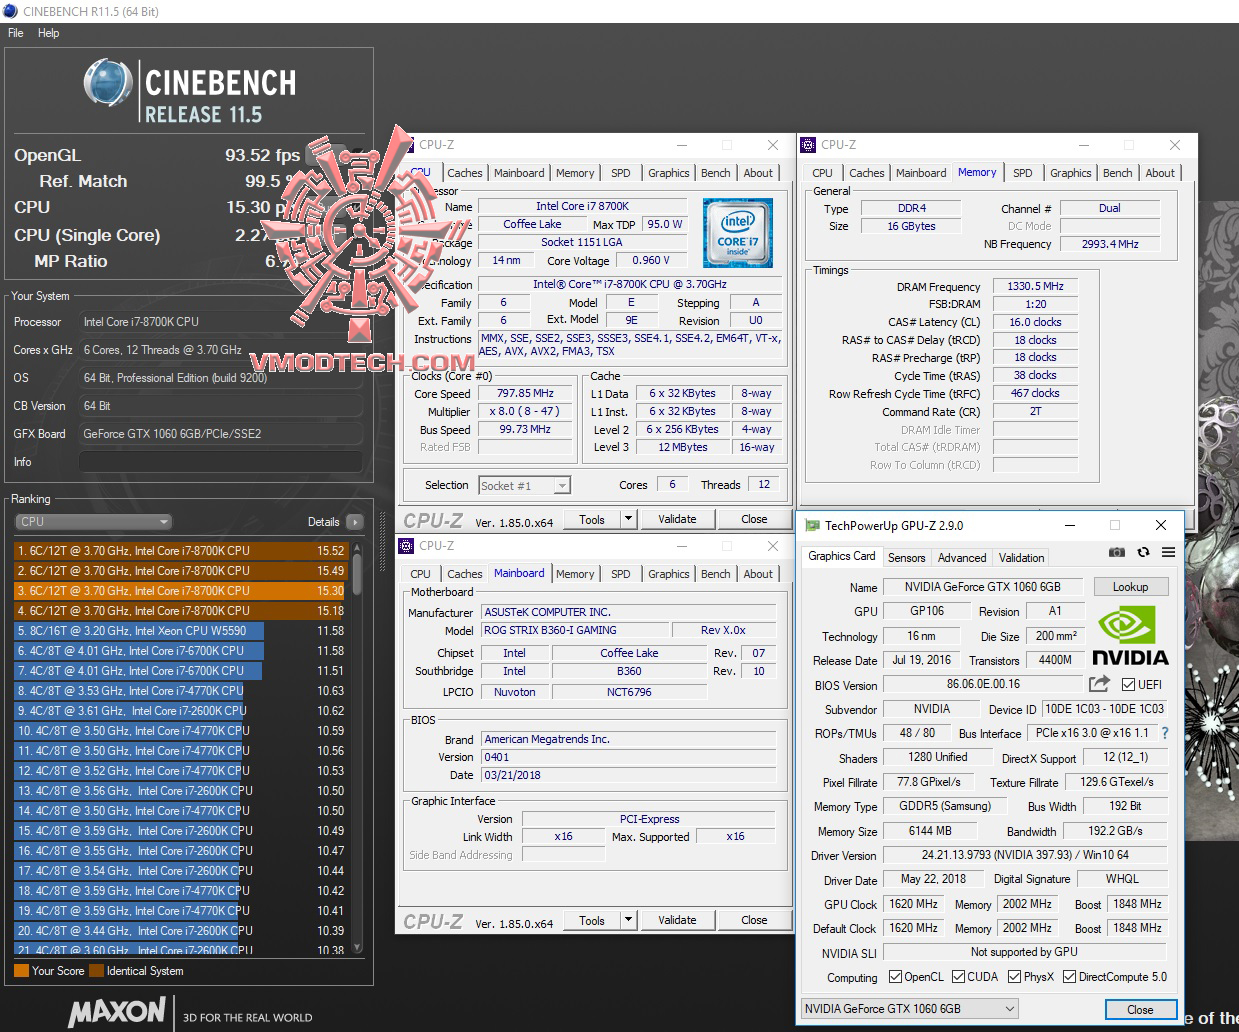Switch to Sensors tab in GPU-Z
The width and height of the screenshot is (1239, 1032).
(x=906, y=558)
